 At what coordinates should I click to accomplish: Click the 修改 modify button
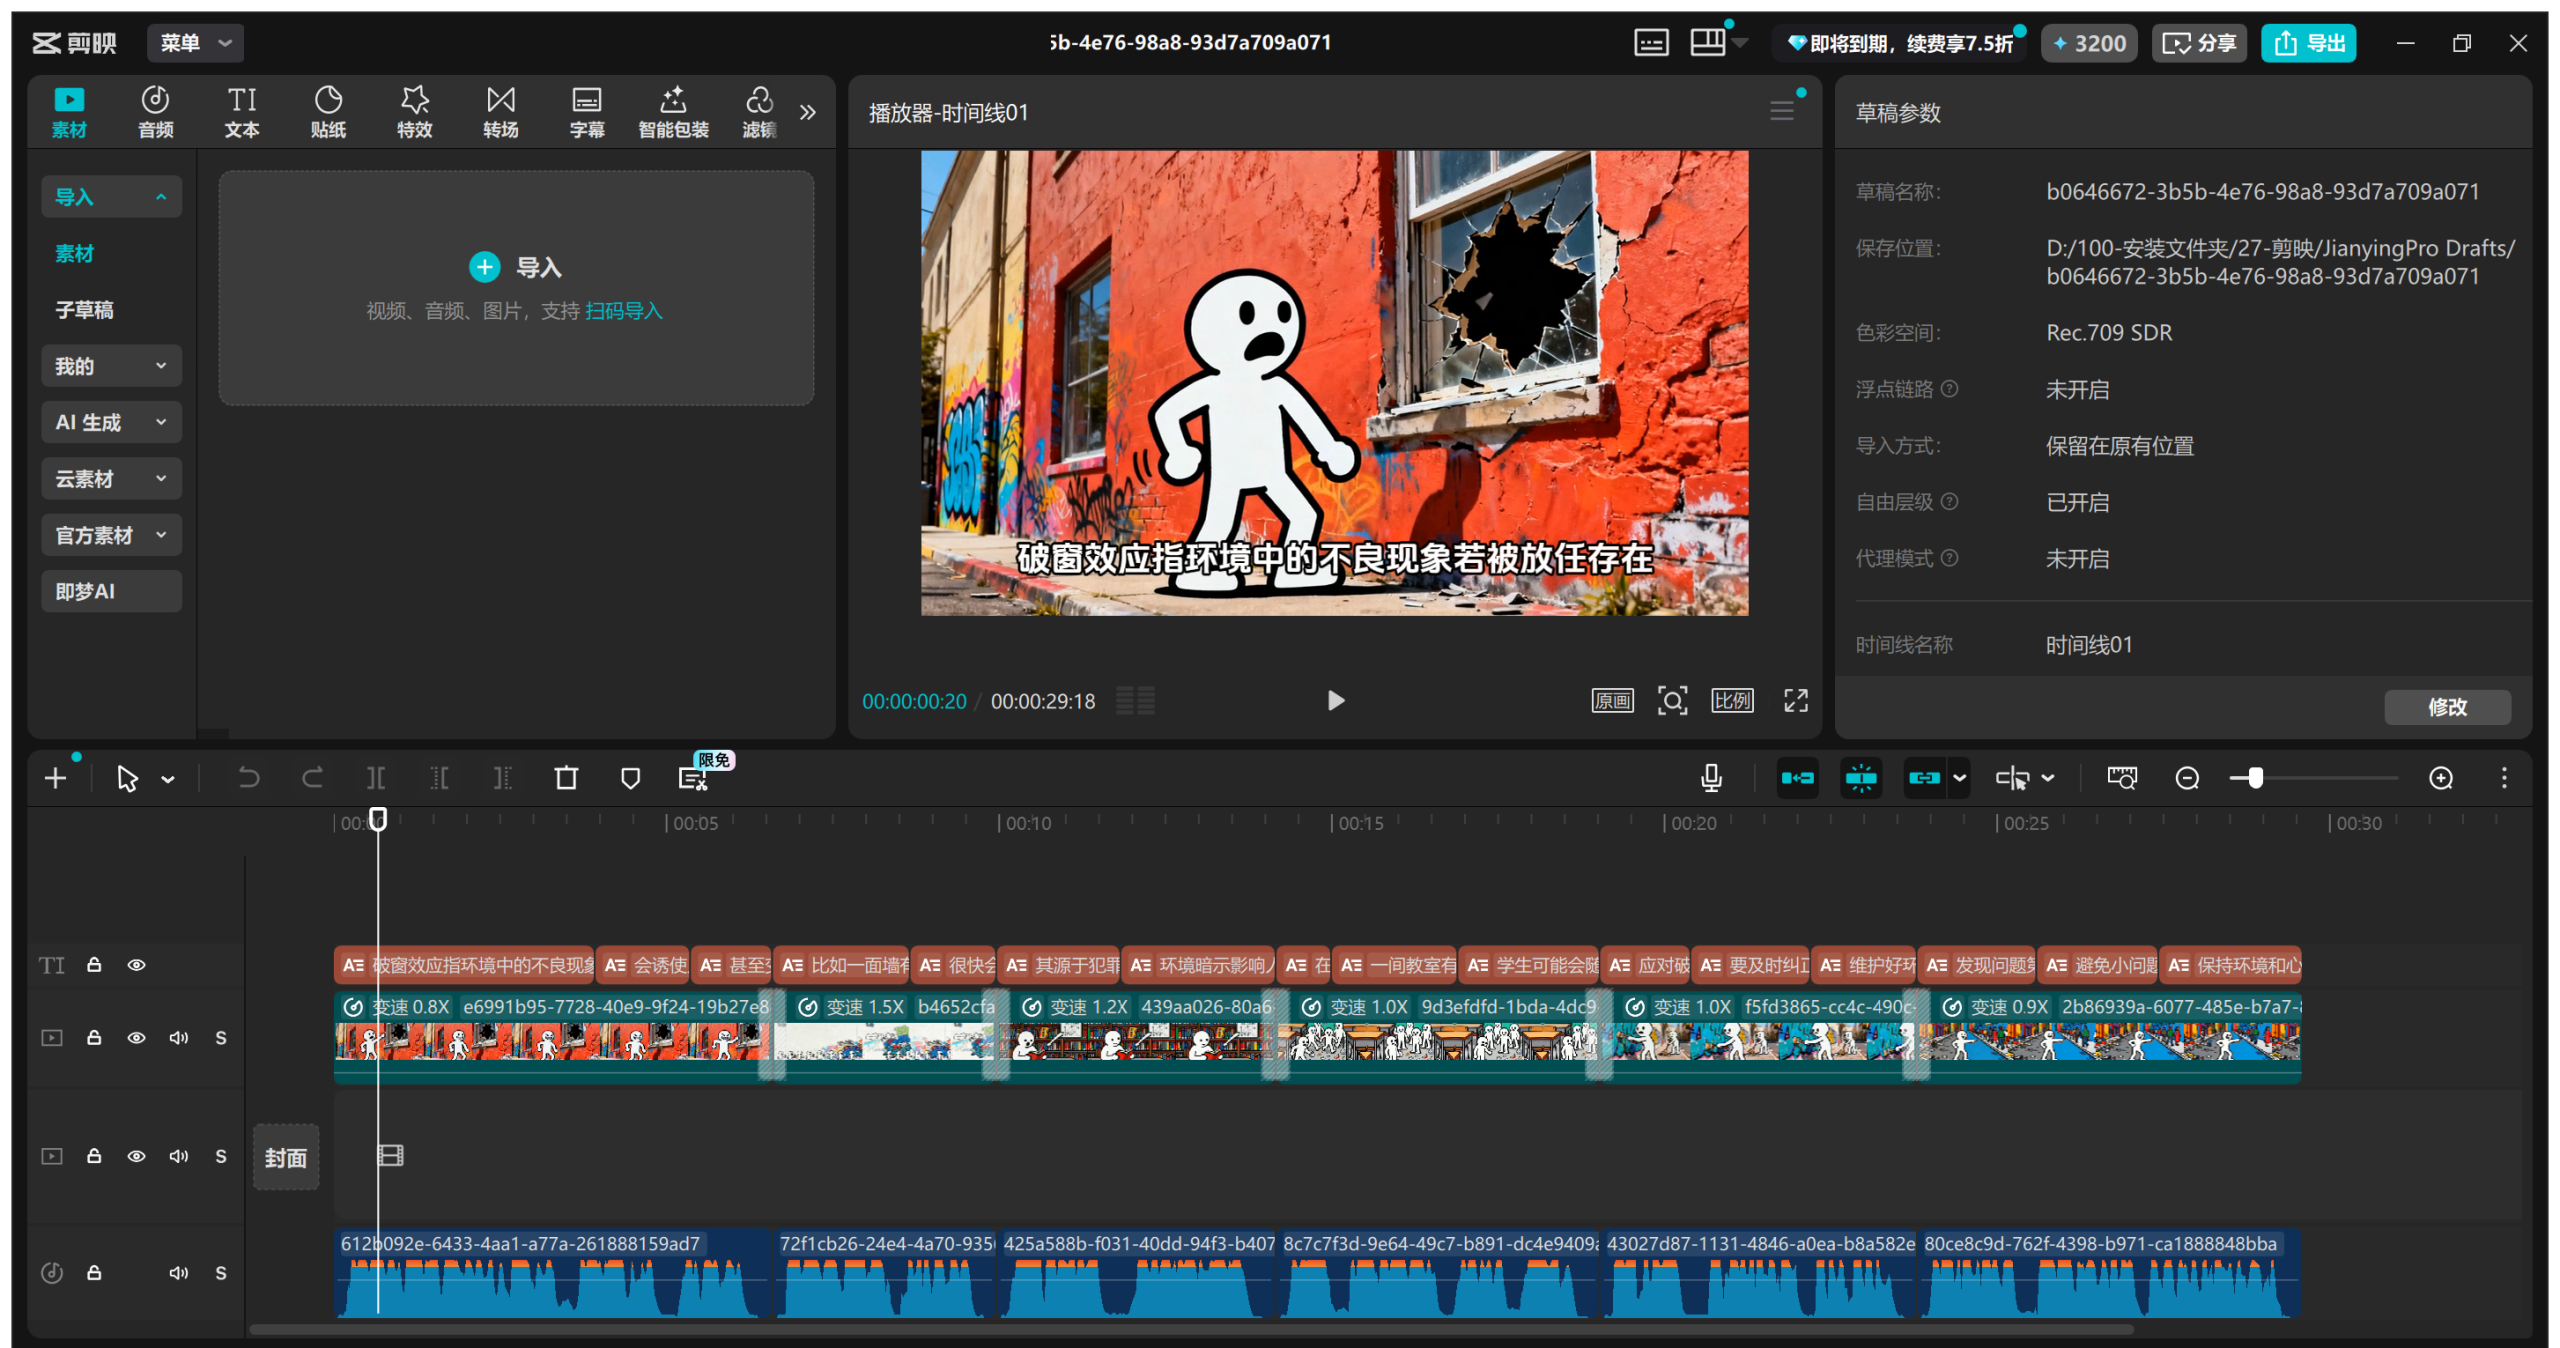point(2446,707)
